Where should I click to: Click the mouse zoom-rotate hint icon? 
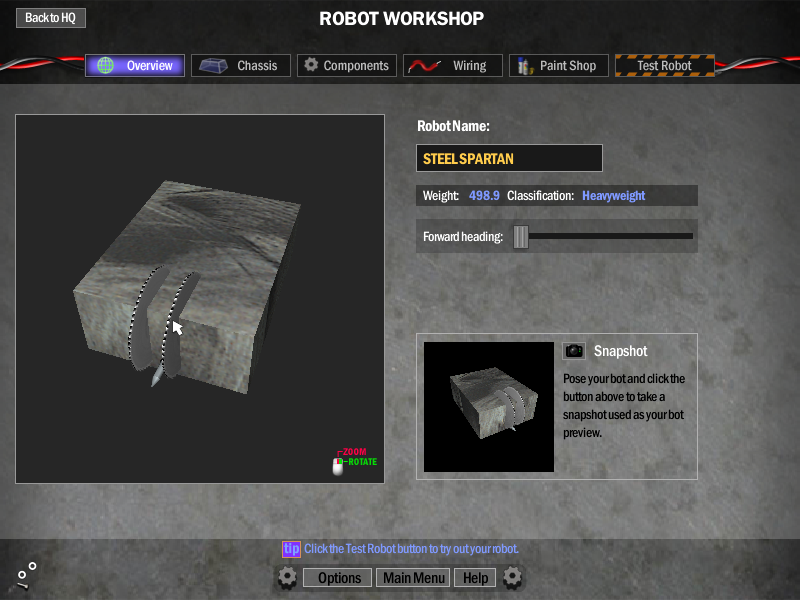(x=338, y=466)
